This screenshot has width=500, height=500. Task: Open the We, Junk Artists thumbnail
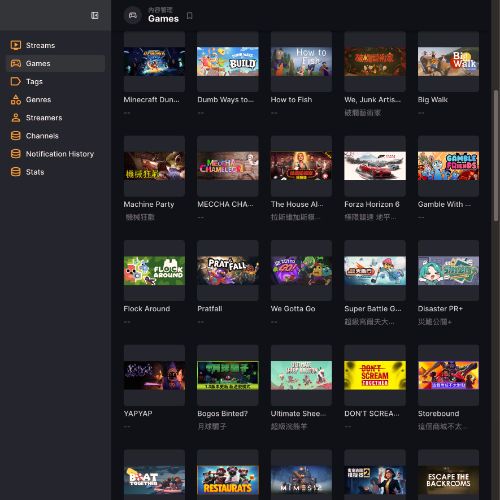tap(375, 61)
